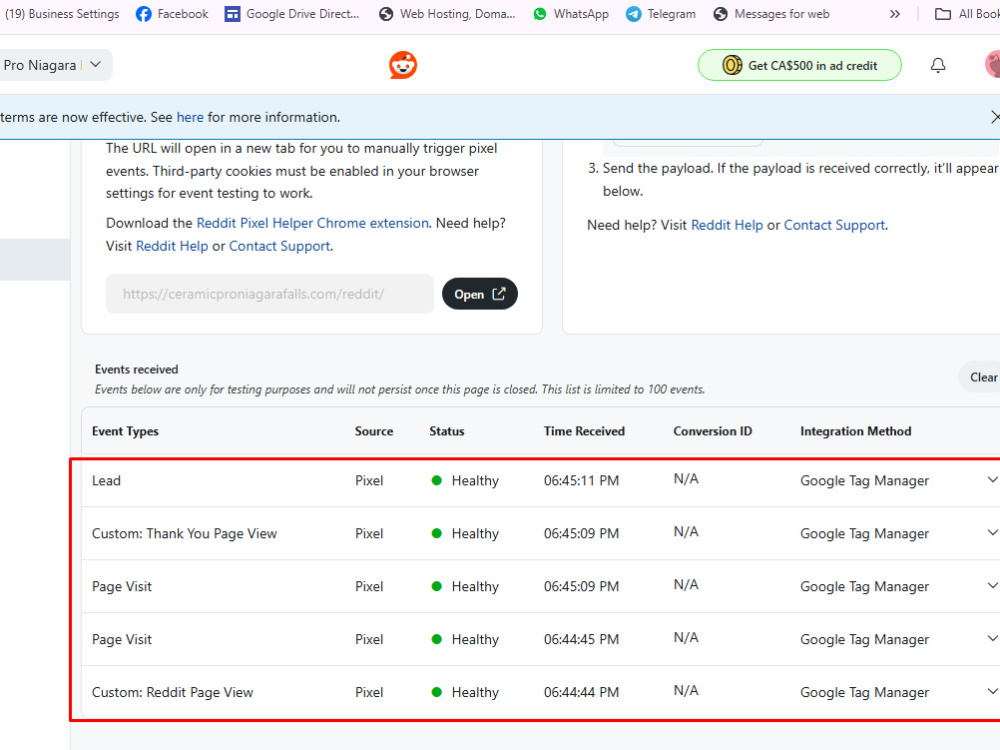The height and width of the screenshot is (750, 1000).
Task: Click the Time Received column header
Action: click(x=584, y=432)
